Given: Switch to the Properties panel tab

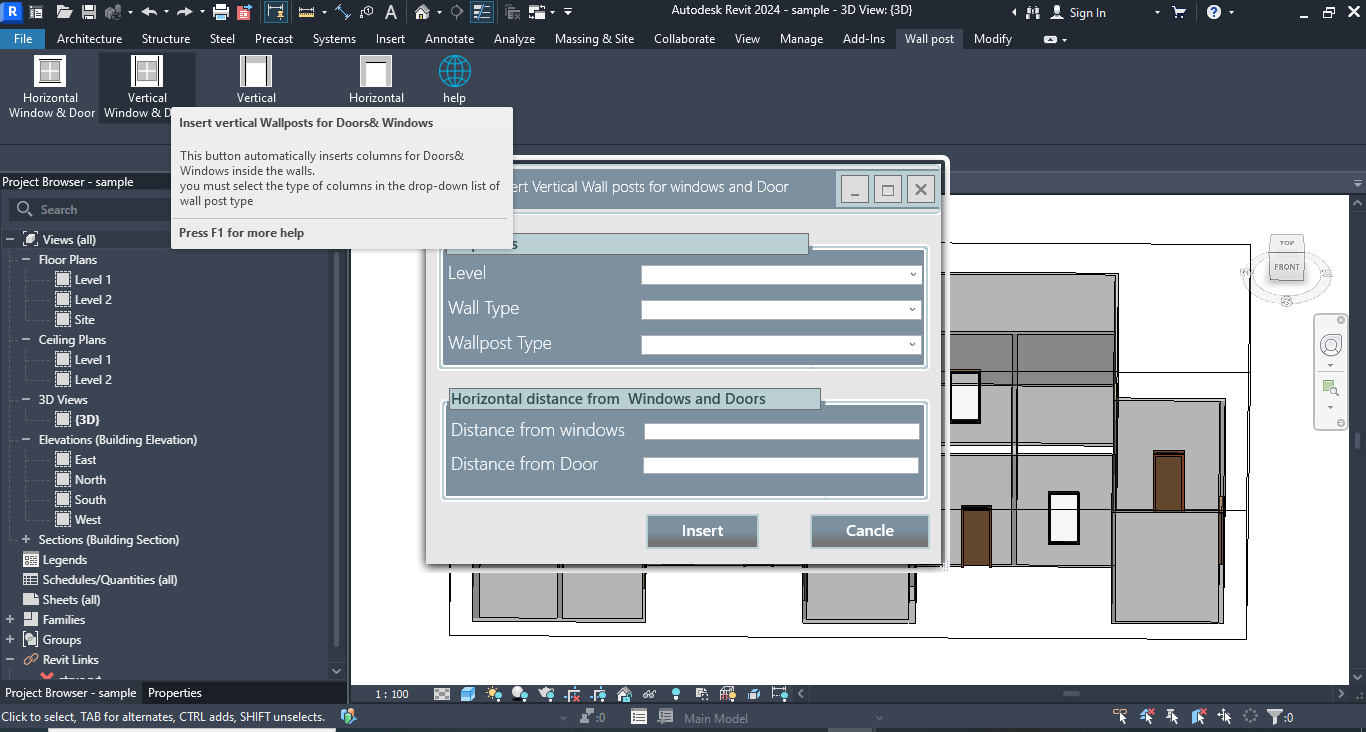Looking at the screenshot, I should (x=175, y=693).
